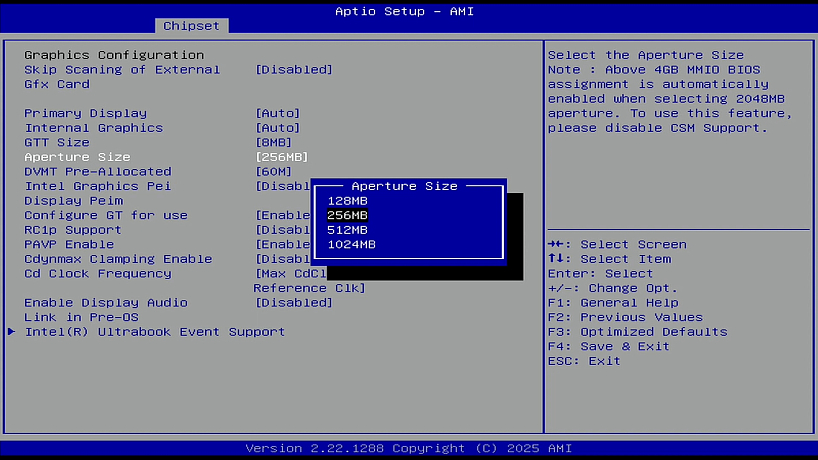Viewport: 818px width, 460px height.
Task: Pick 512MB from Aperture Size list
Action: click(347, 230)
